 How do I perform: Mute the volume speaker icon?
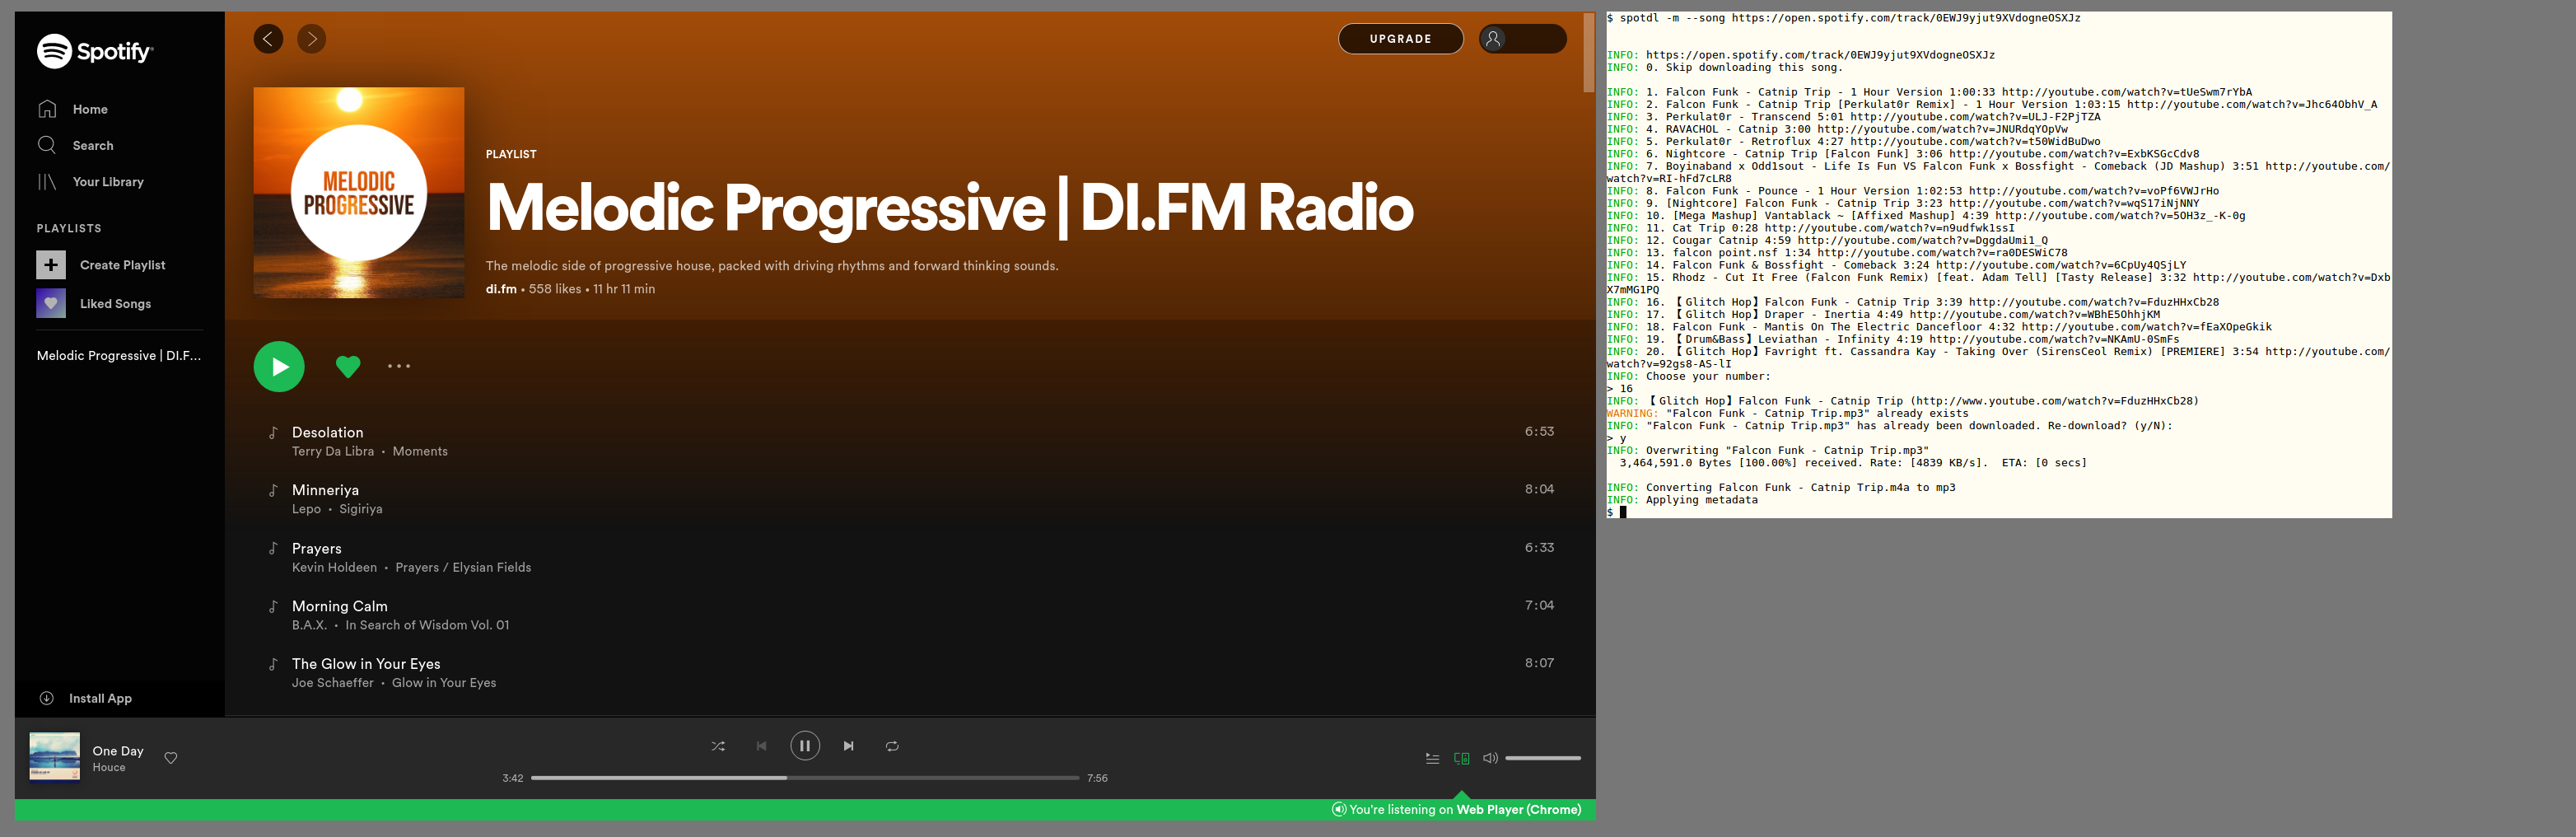[x=1490, y=758]
